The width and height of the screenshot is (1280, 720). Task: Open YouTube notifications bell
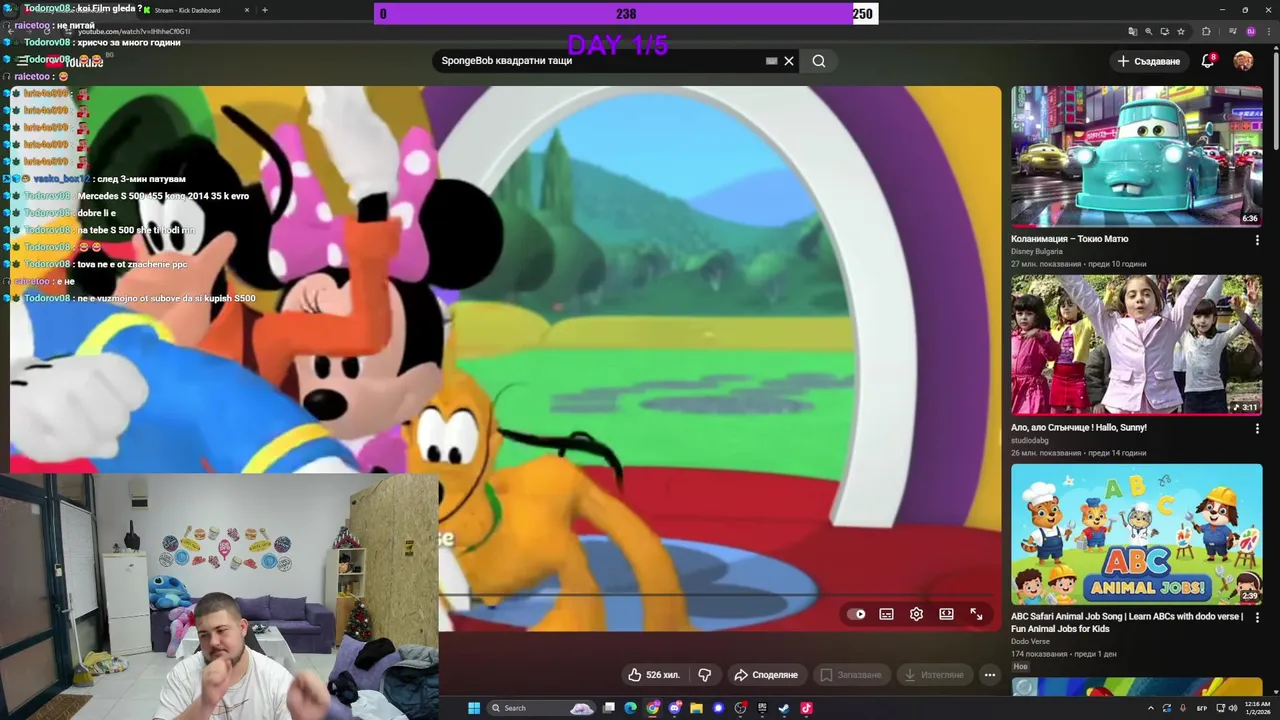click(1207, 61)
